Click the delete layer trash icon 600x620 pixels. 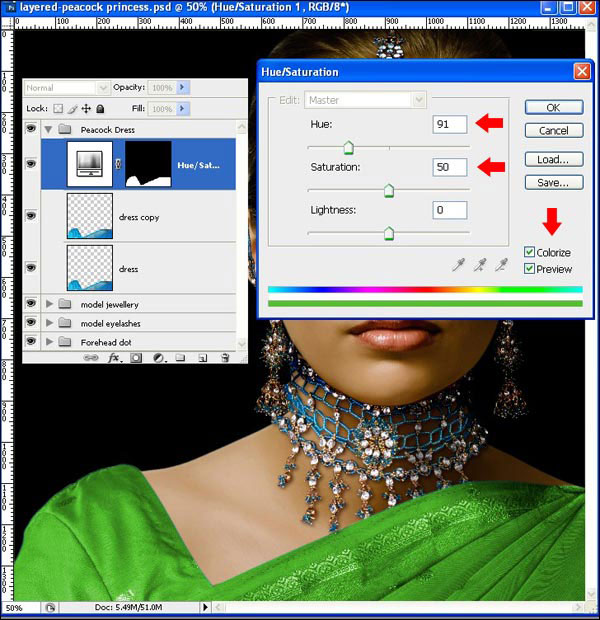pos(225,357)
